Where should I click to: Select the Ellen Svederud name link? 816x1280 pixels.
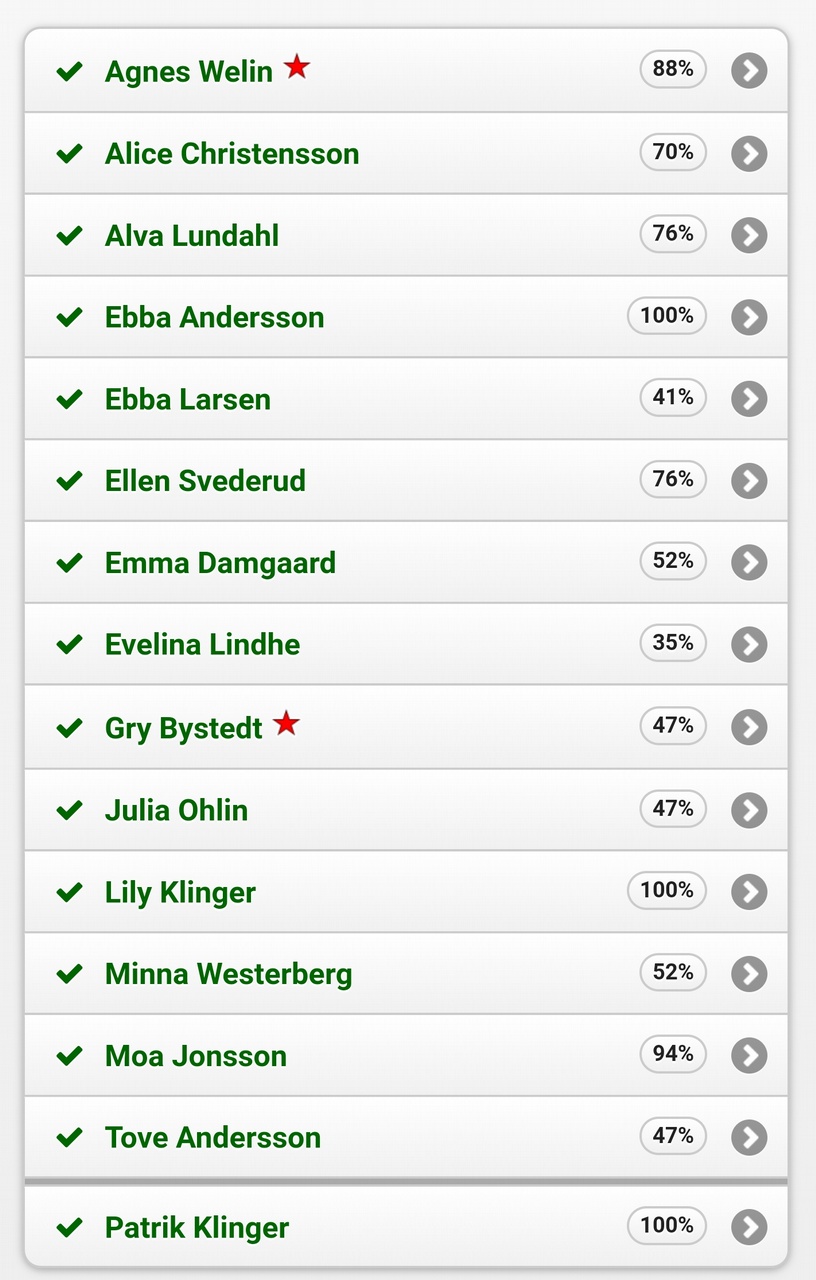click(x=205, y=481)
